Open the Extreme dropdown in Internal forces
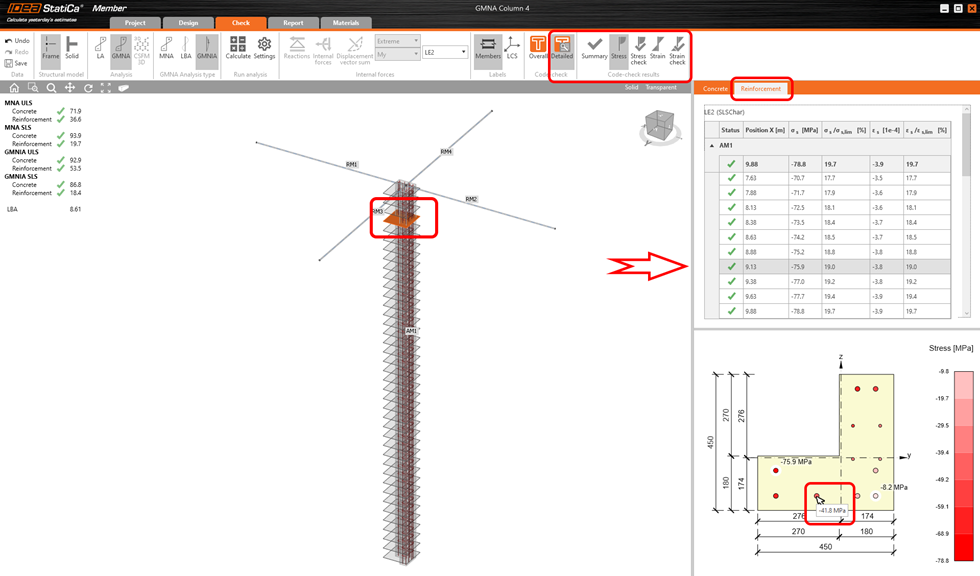 (x=397, y=41)
